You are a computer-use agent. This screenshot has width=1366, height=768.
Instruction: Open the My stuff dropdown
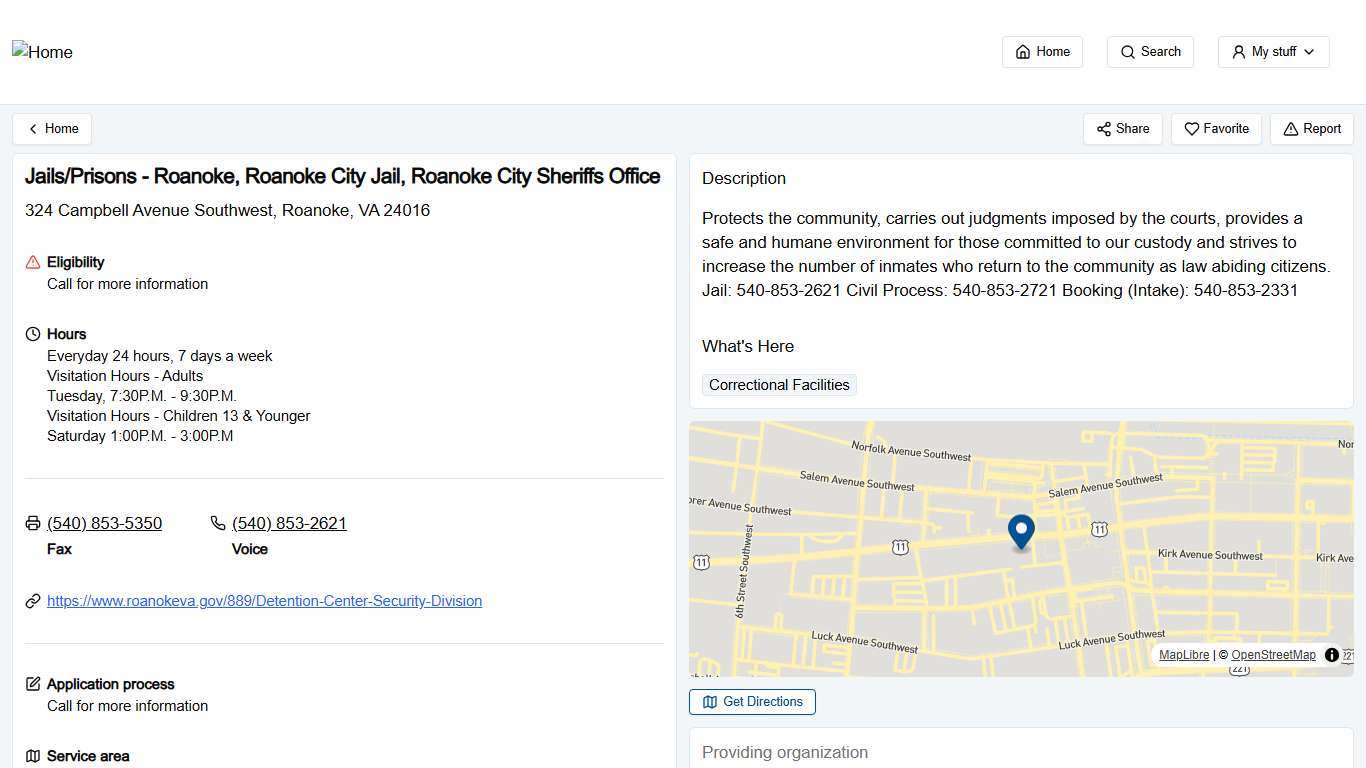click(1273, 51)
